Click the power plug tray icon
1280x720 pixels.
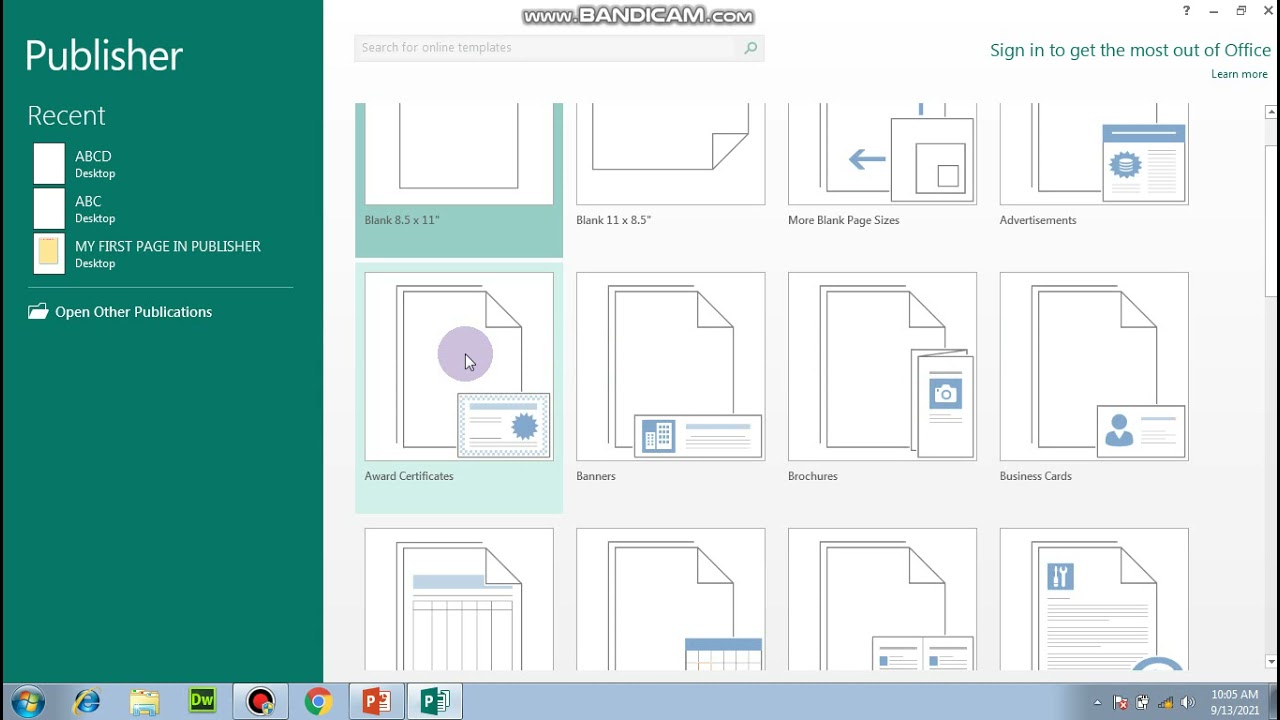pyautogui.click(x=1143, y=702)
